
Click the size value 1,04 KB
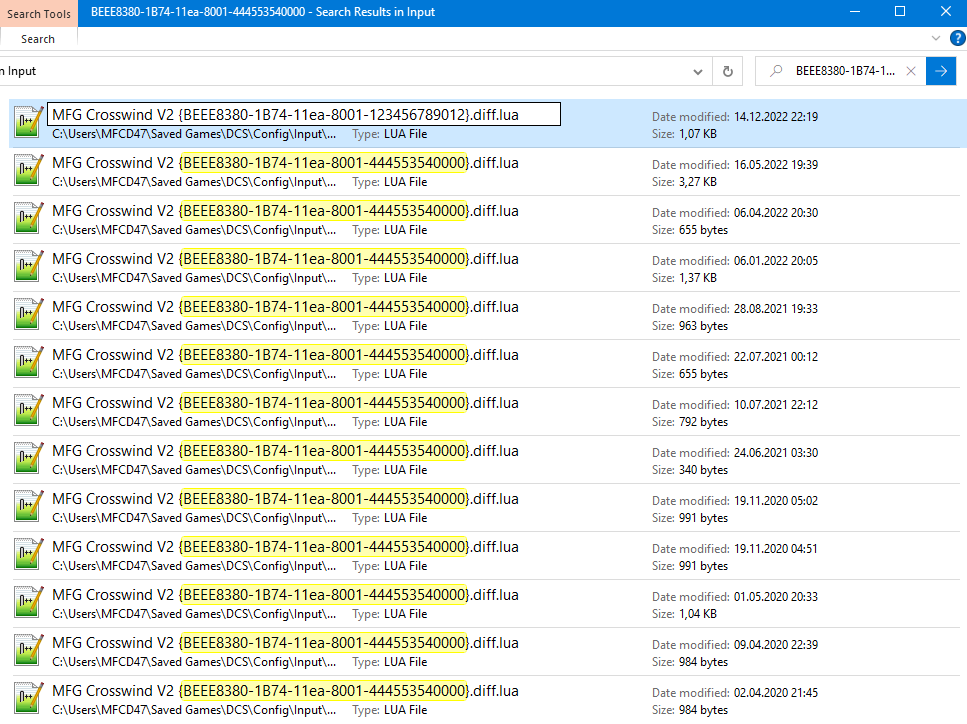[x=697, y=615]
